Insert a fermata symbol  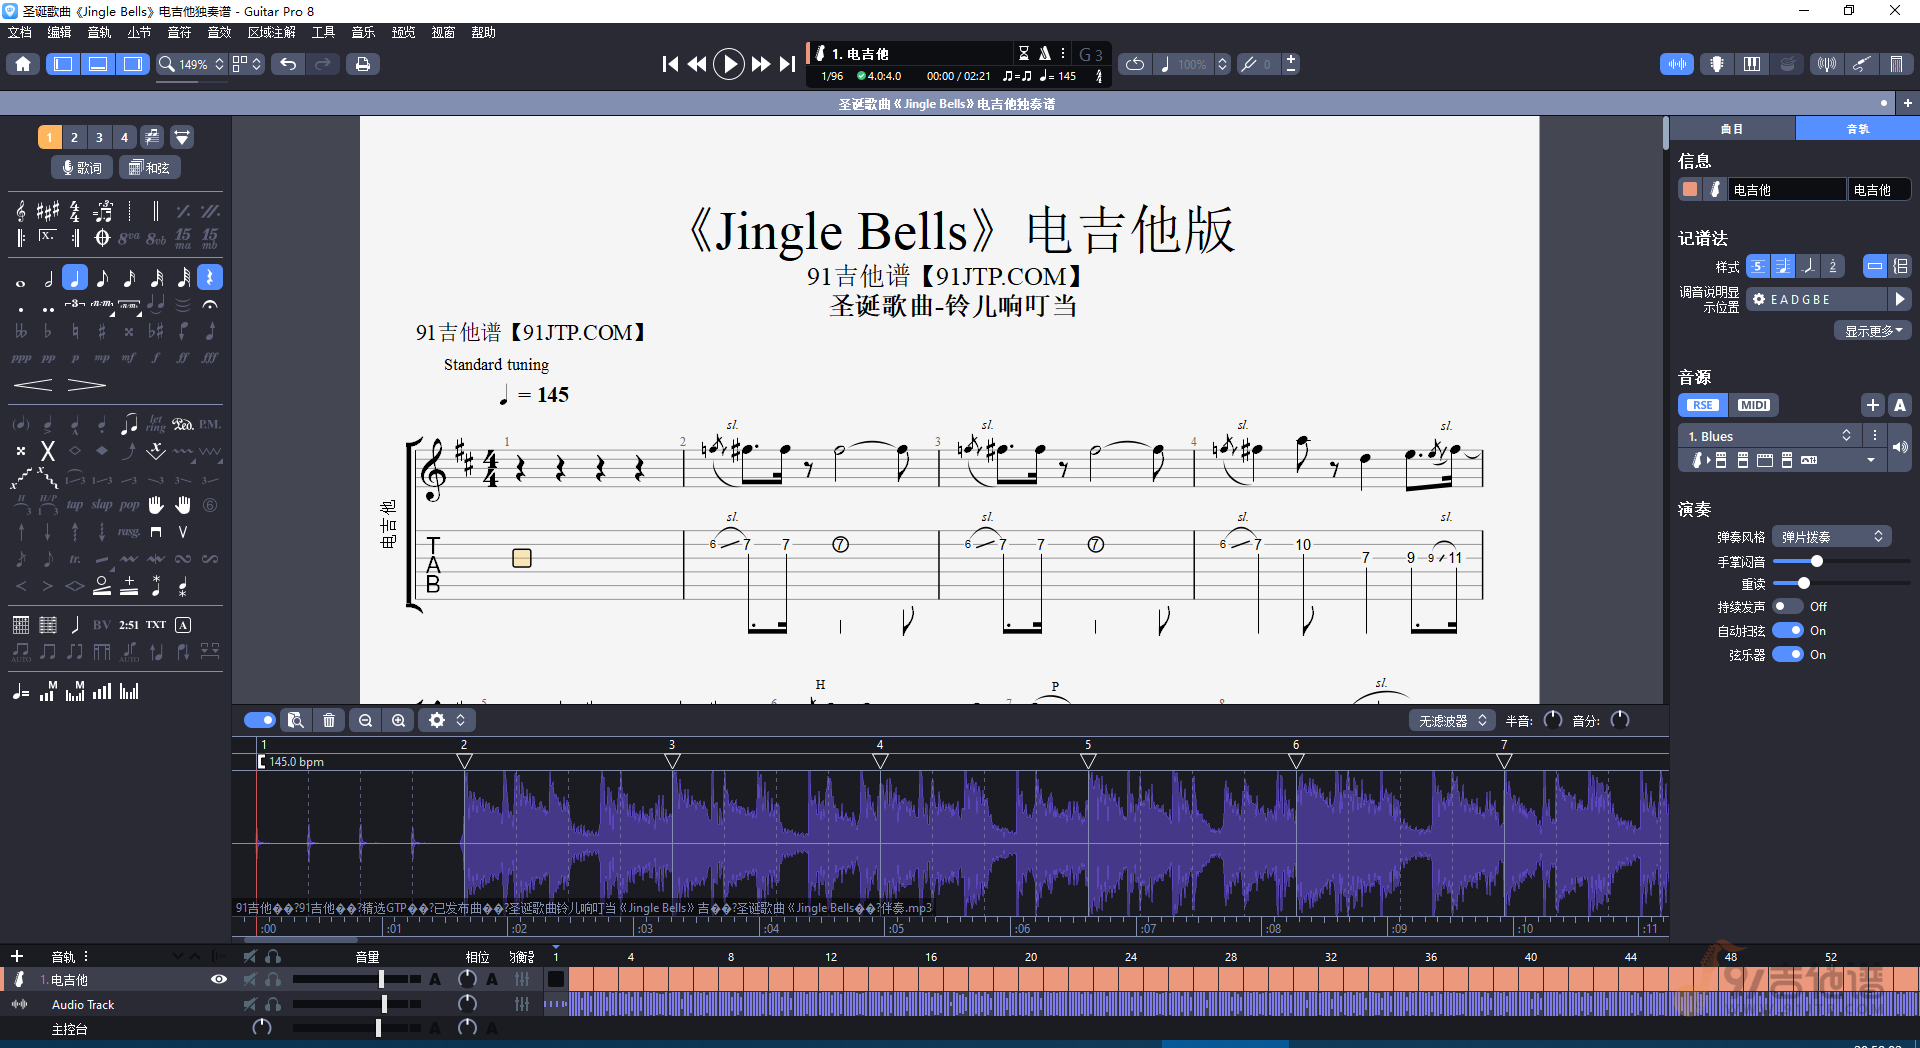pos(210,305)
